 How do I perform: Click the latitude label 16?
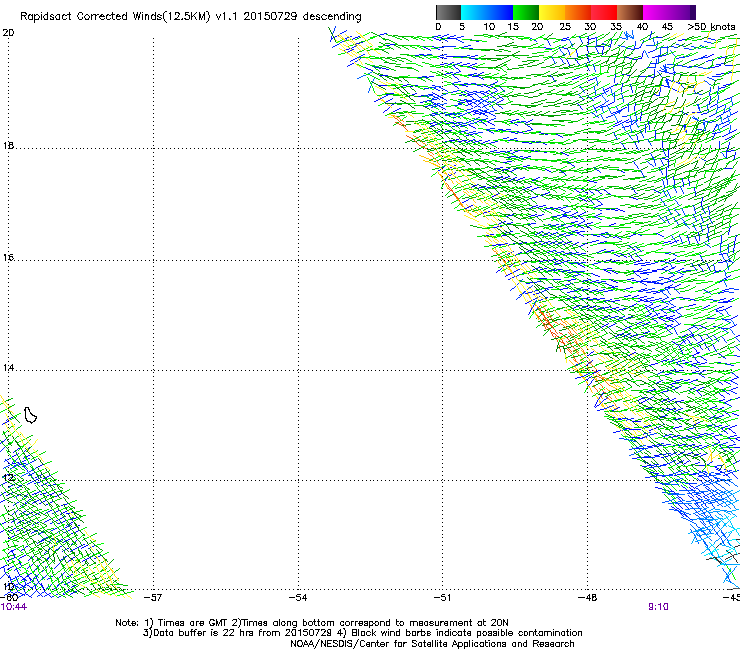[8, 258]
